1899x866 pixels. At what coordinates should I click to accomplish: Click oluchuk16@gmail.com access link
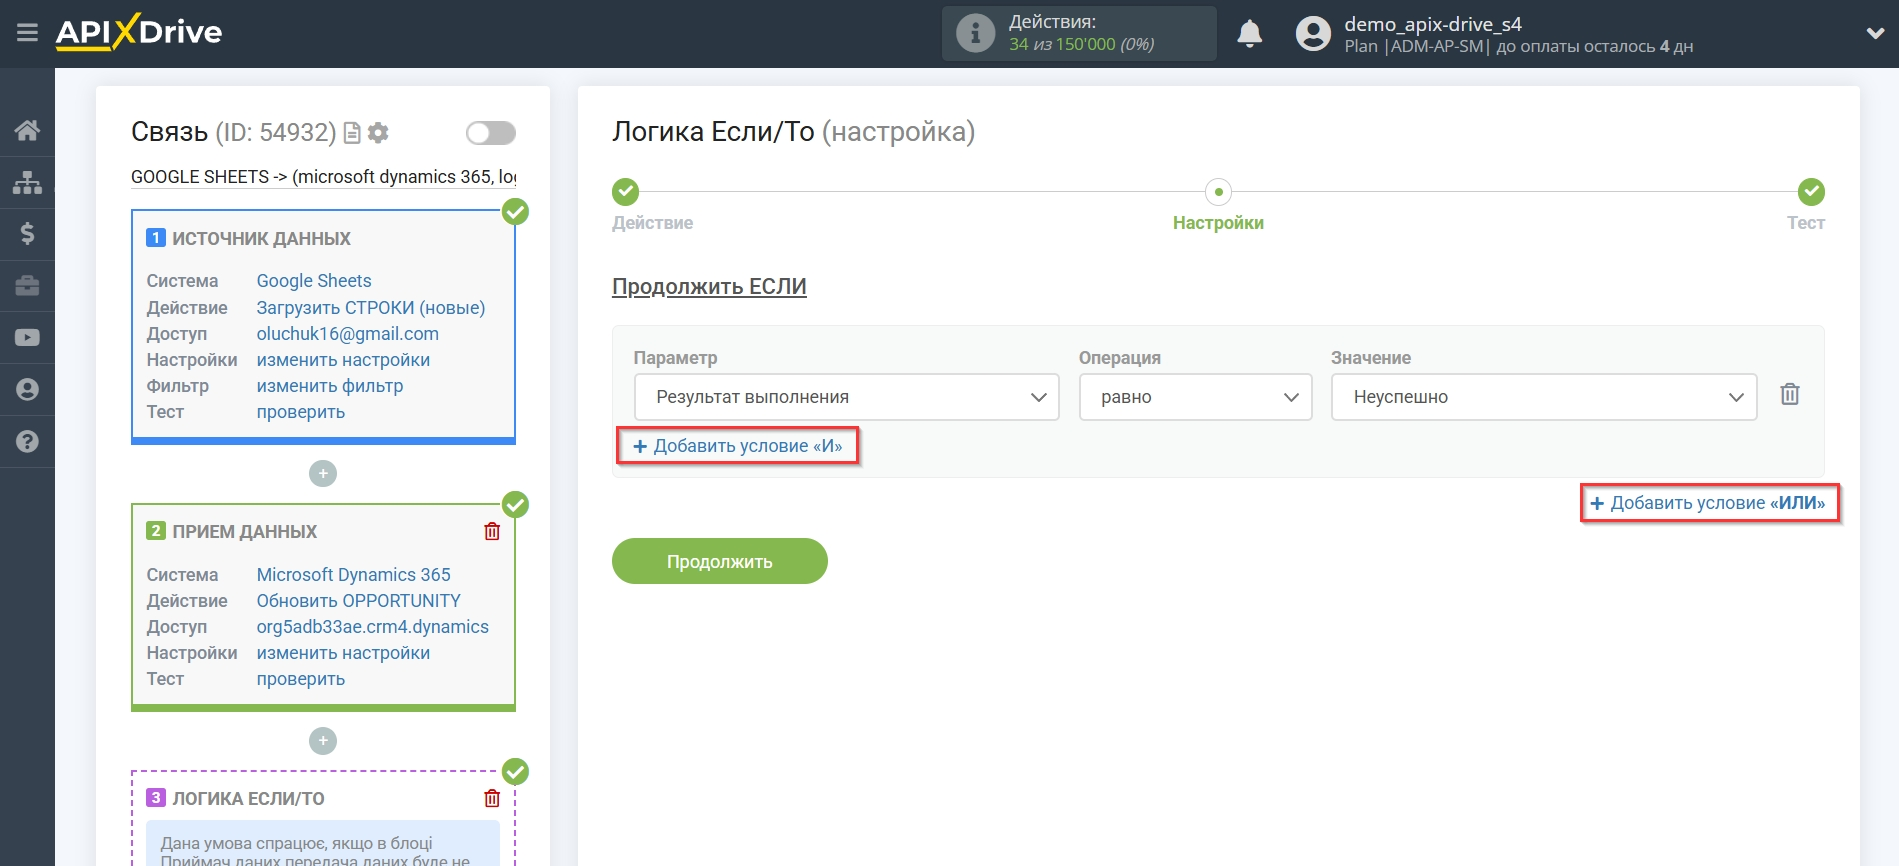[x=348, y=334]
